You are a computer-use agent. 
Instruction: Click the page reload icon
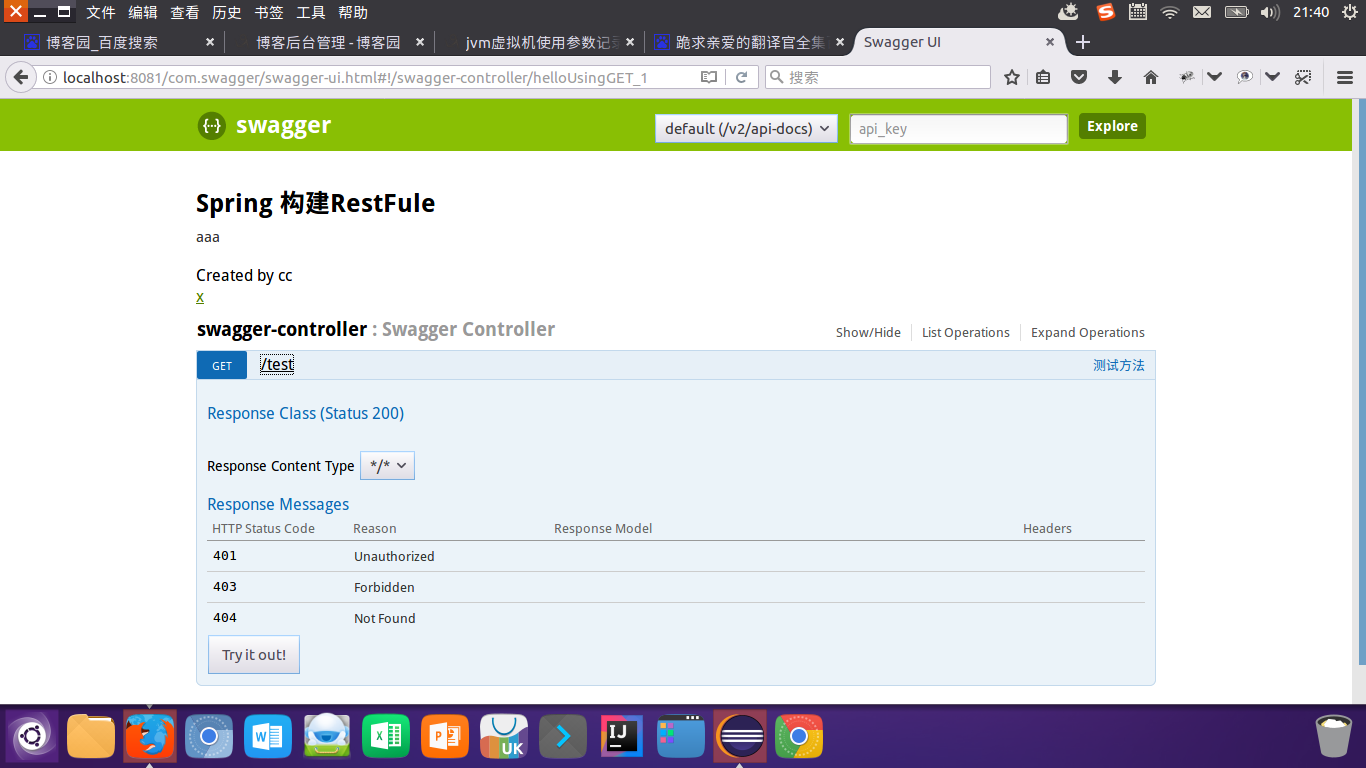pos(742,77)
